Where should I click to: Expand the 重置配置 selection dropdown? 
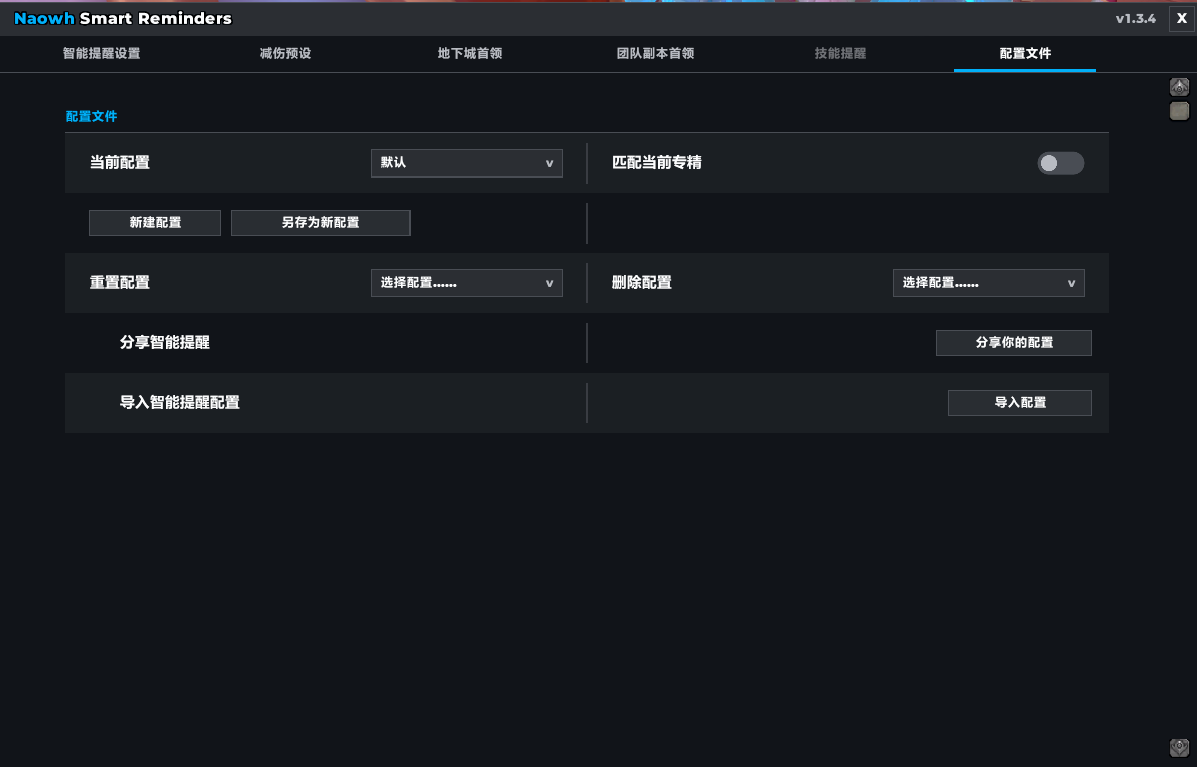[466, 282]
